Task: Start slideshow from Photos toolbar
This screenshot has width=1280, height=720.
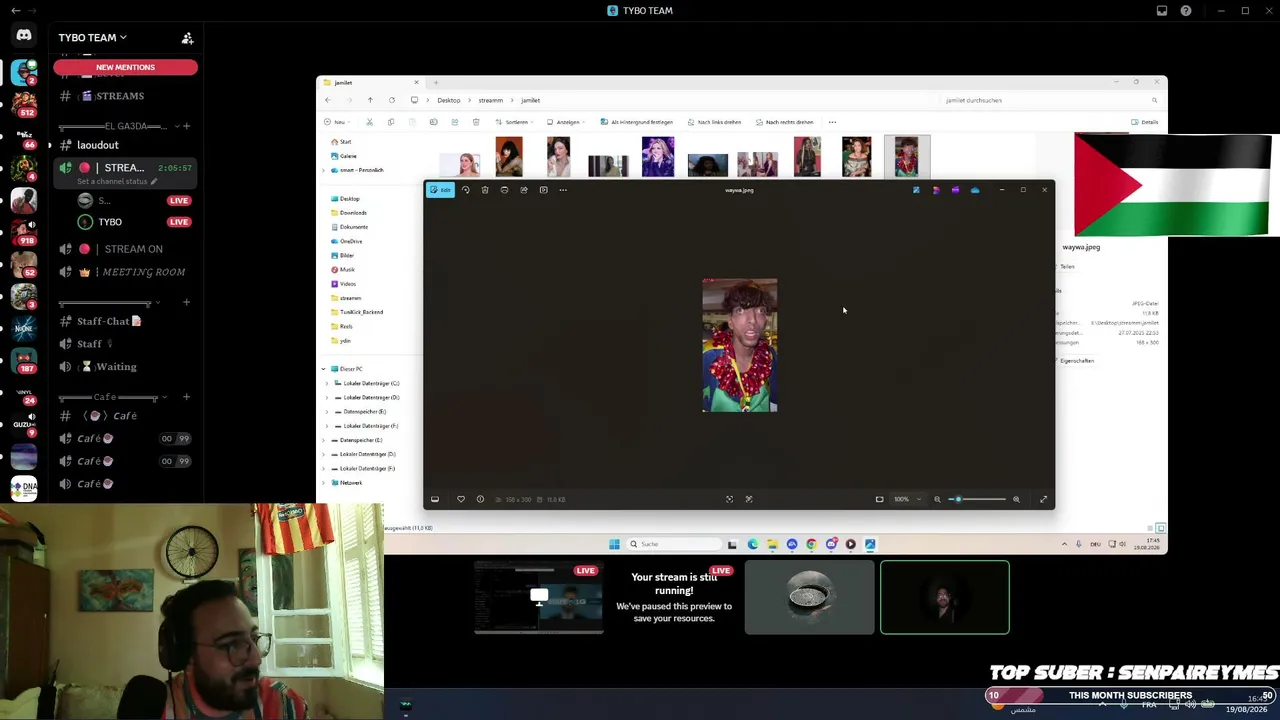Action: coord(543,190)
